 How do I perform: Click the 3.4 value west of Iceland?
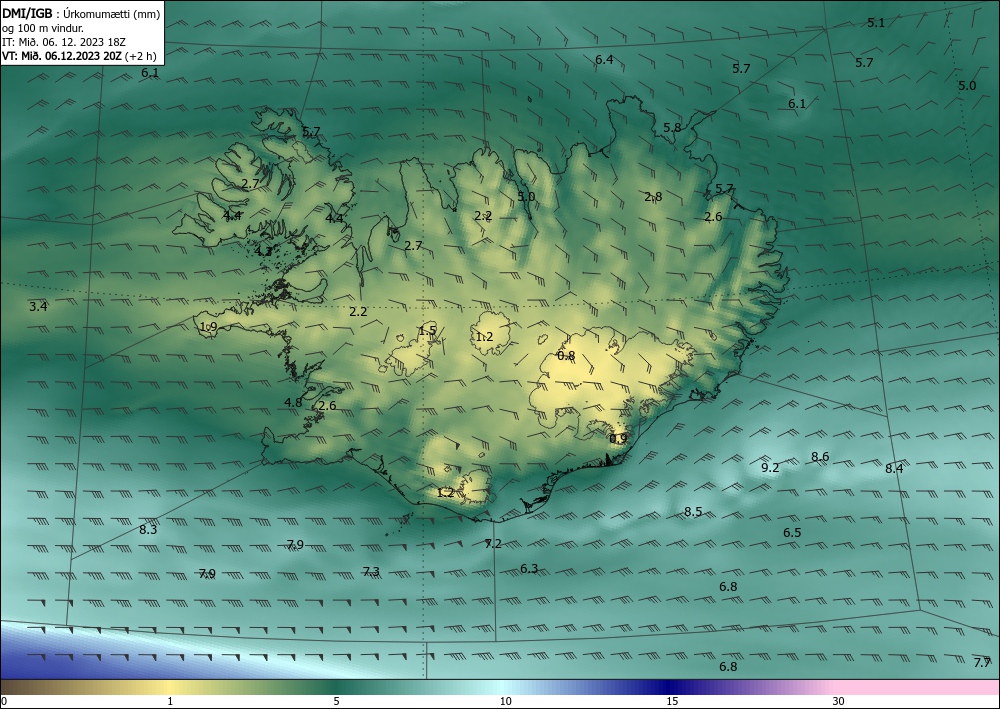click(x=38, y=307)
